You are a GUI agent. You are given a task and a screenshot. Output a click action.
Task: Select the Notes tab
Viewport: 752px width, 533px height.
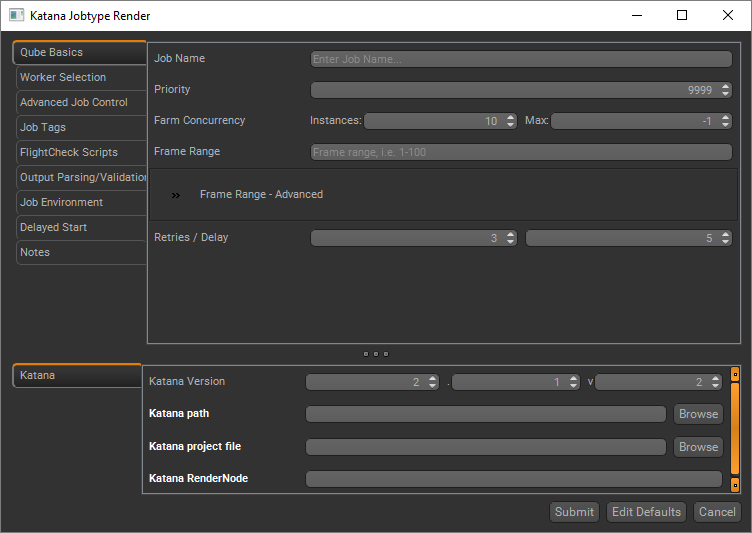[x=82, y=252]
